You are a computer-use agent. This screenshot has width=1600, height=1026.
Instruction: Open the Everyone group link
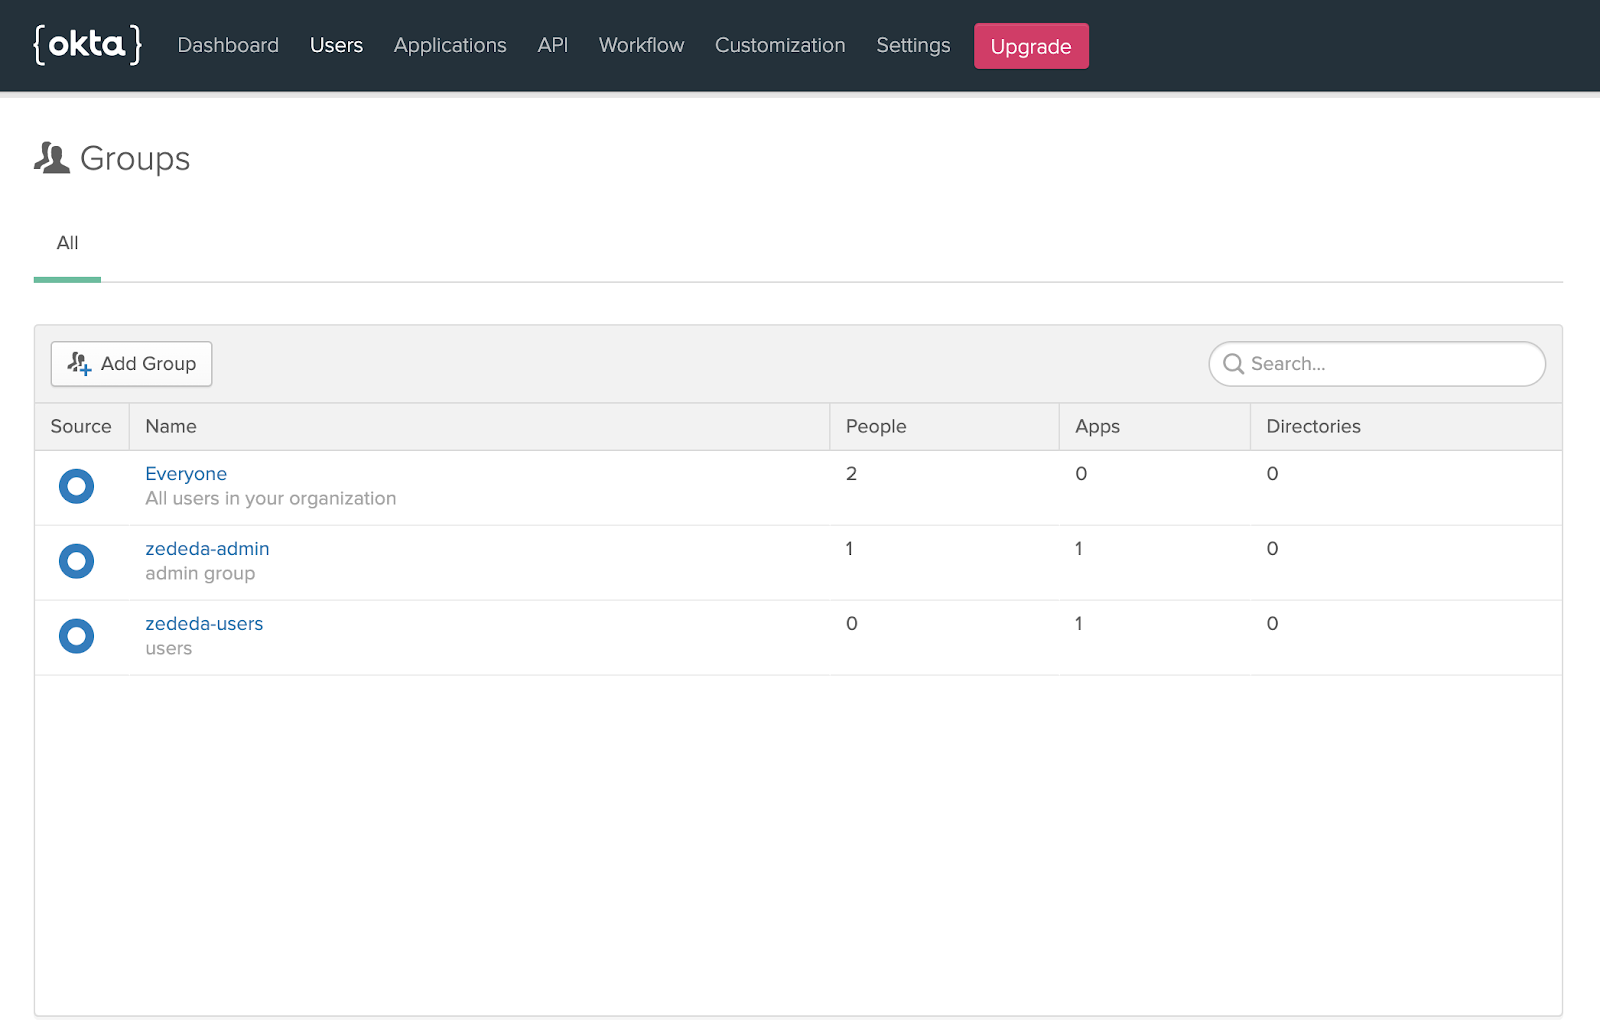coord(186,474)
